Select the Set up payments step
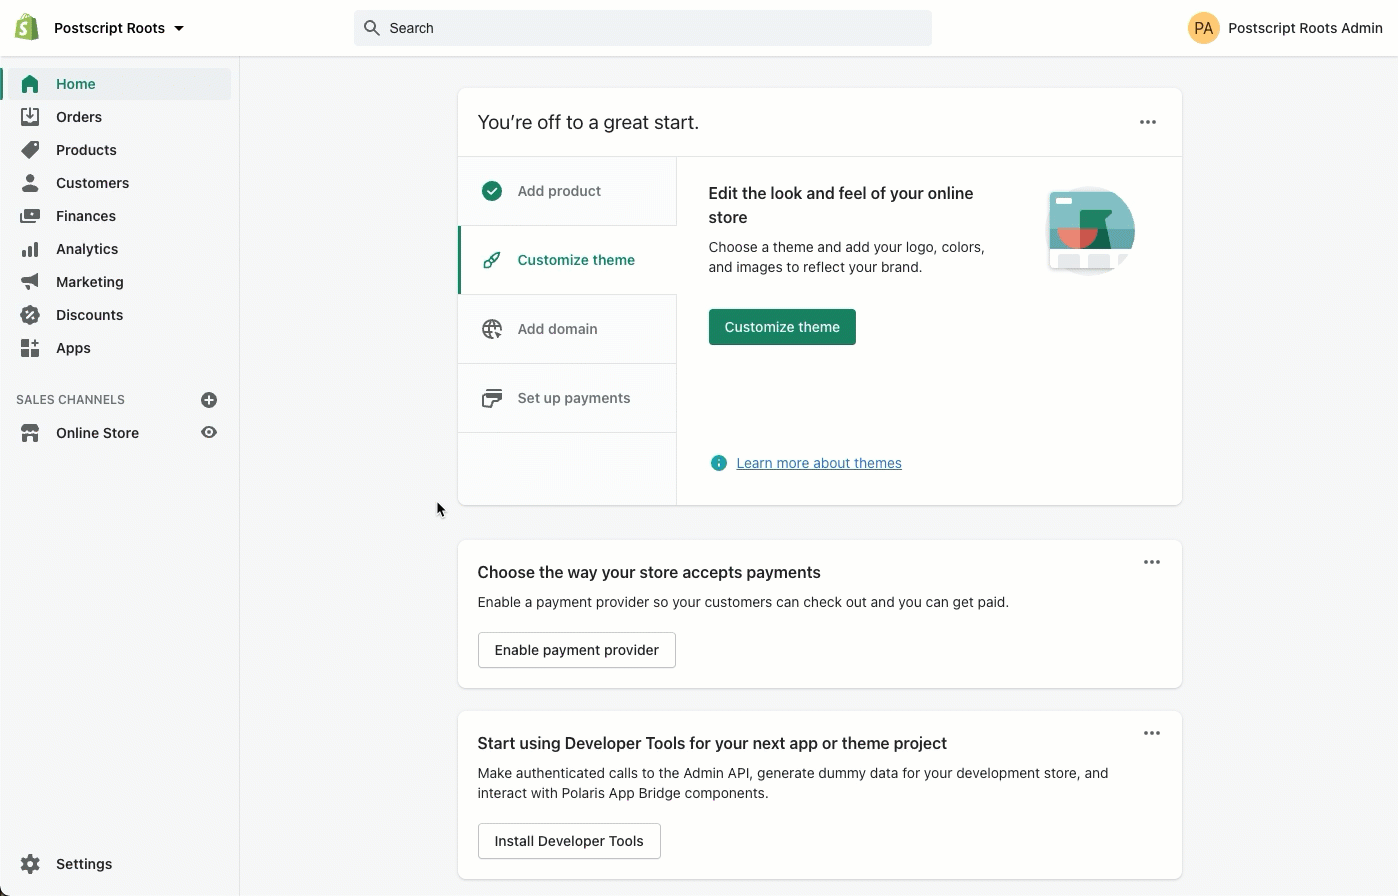 coord(573,398)
